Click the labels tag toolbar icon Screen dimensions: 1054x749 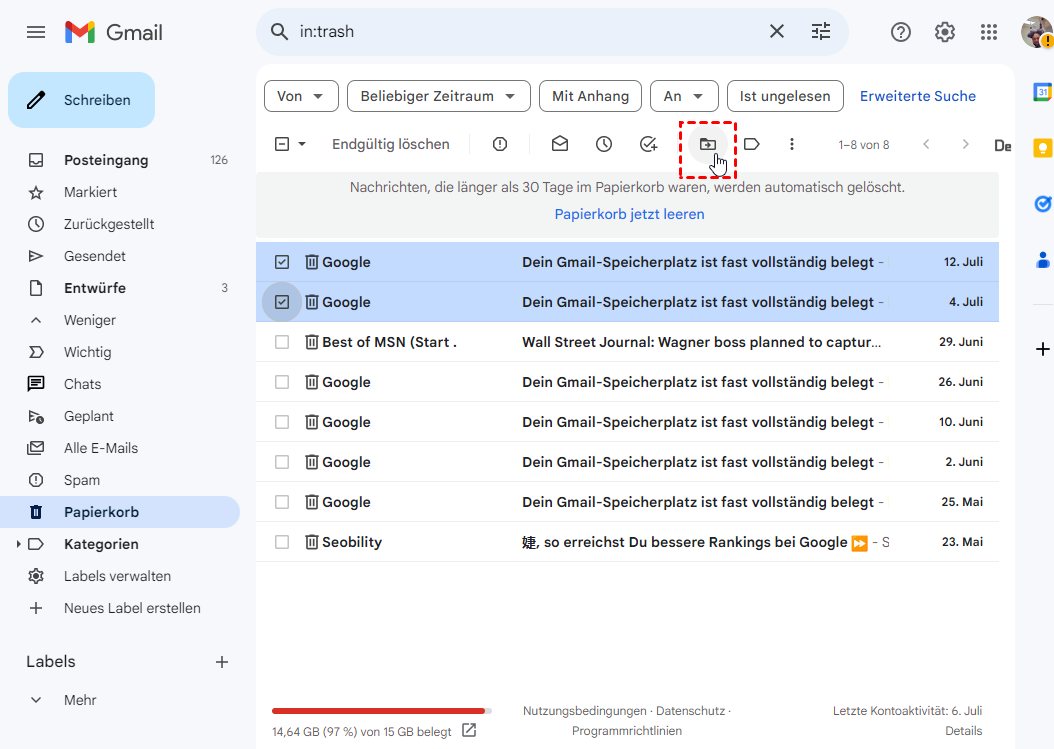[x=752, y=144]
